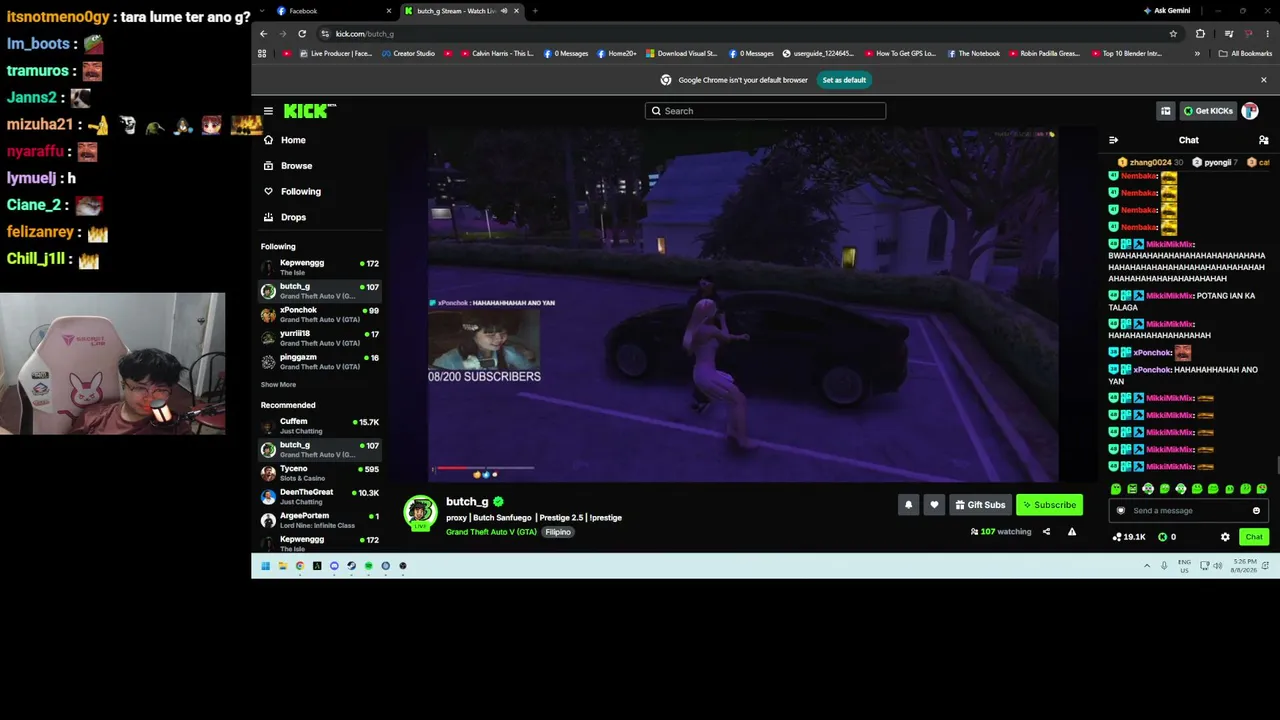Open a new browser tab
The height and width of the screenshot is (720, 1280).
535,11
